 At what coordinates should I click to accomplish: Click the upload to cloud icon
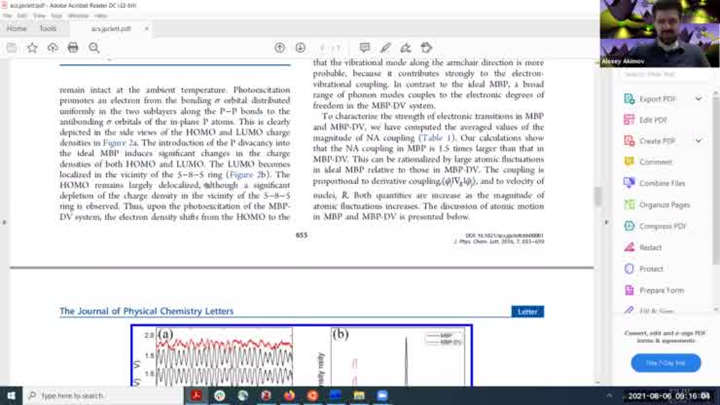[x=52, y=47]
